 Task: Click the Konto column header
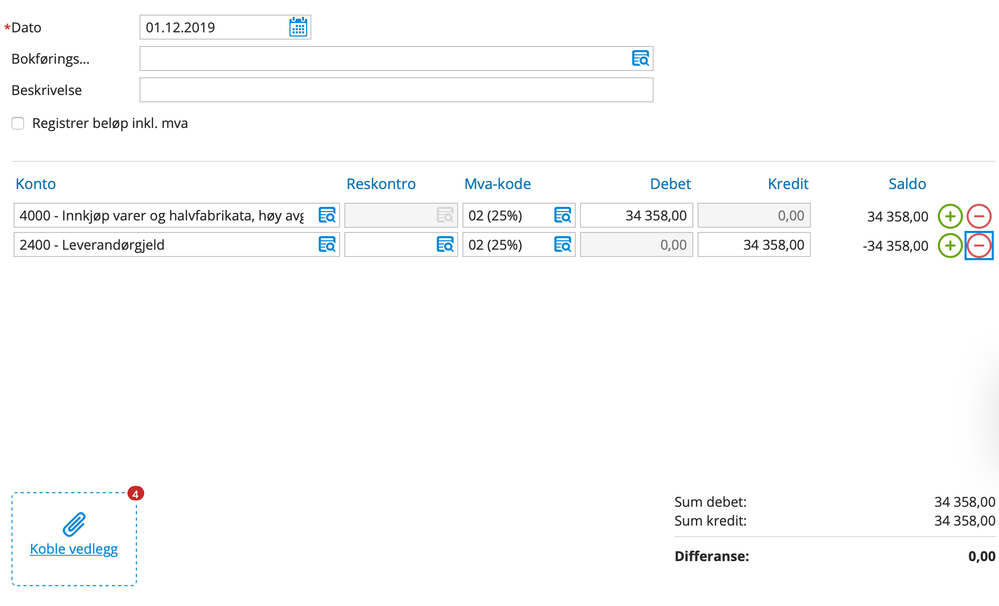(x=35, y=184)
